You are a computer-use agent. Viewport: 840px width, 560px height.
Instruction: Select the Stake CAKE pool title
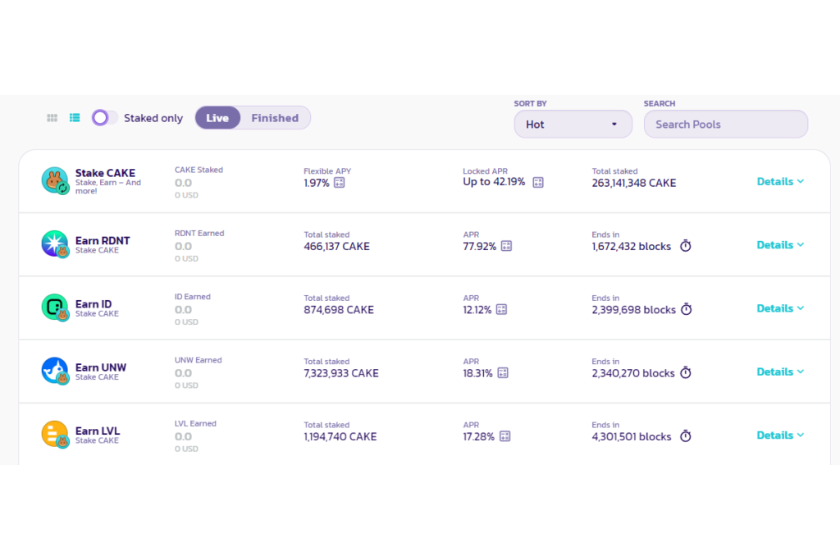click(105, 173)
